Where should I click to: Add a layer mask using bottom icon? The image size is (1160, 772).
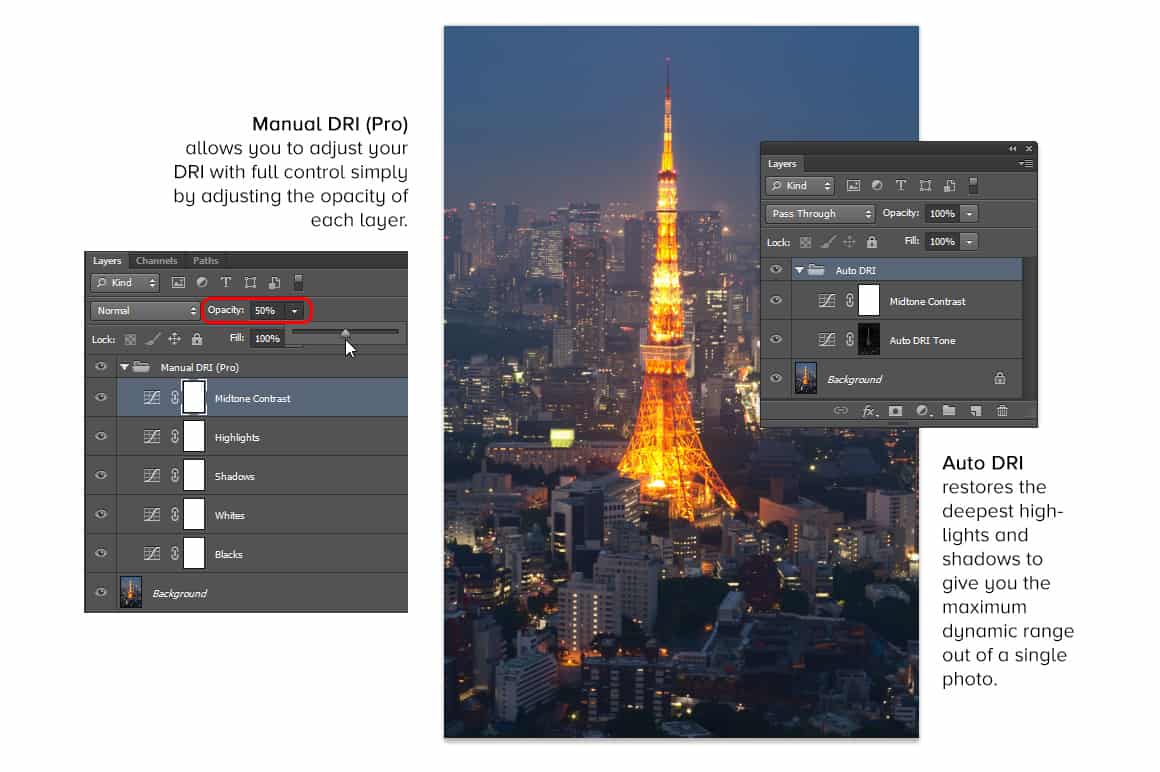(895, 411)
